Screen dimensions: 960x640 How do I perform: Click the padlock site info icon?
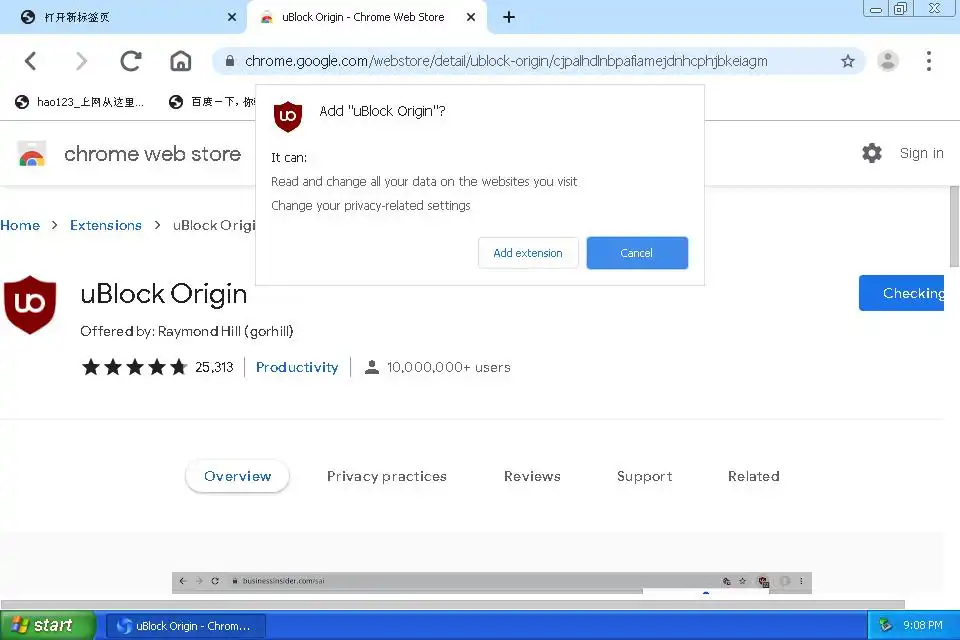[230, 61]
